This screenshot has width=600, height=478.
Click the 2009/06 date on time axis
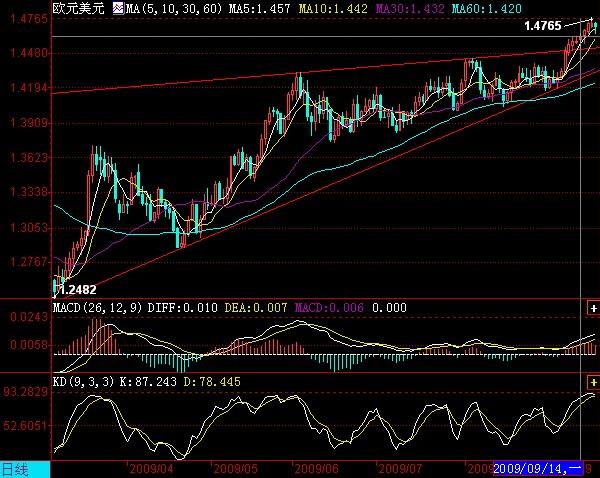315,468
